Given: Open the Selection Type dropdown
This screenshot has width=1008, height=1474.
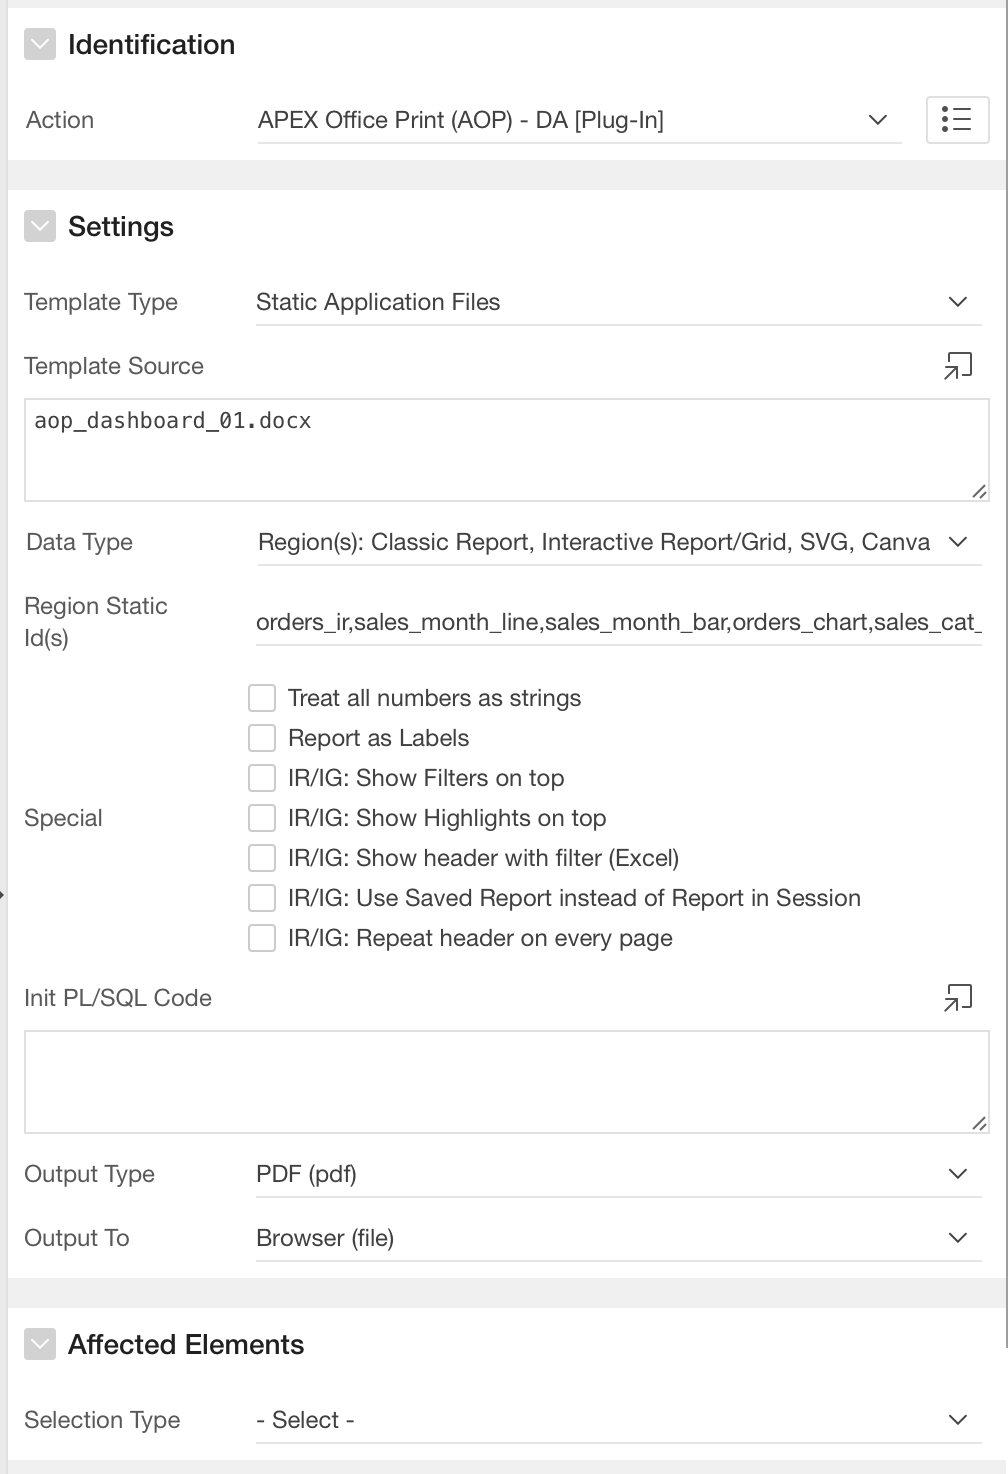Looking at the screenshot, I should (617, 1420).
